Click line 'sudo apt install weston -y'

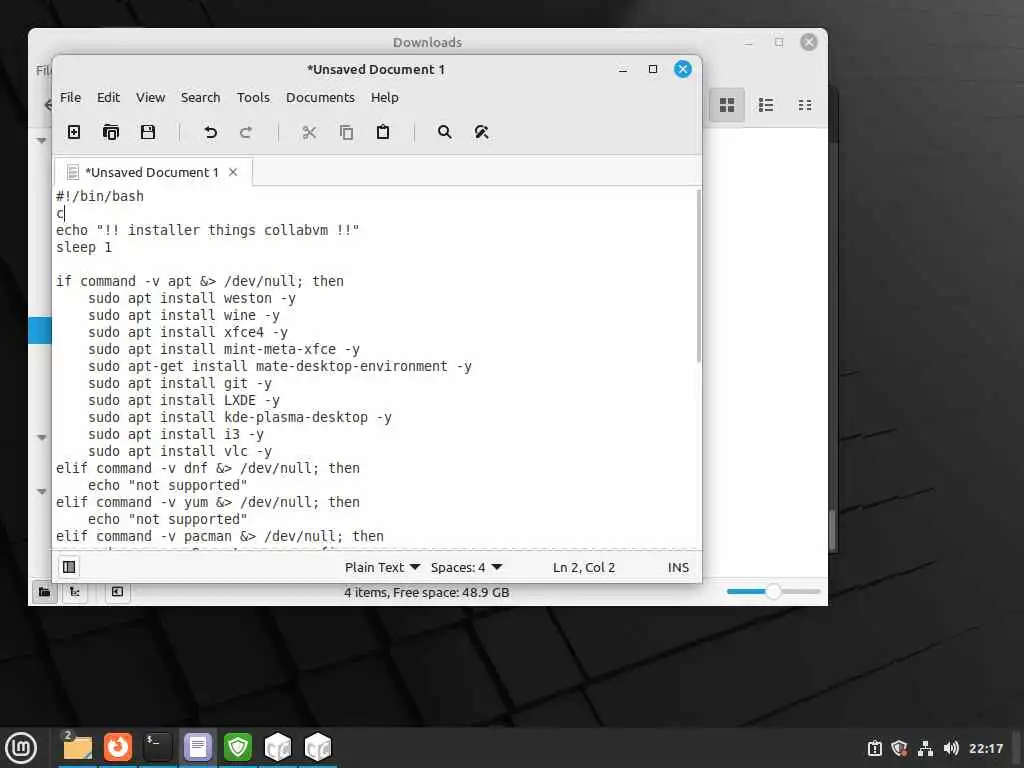coord(192,298)
